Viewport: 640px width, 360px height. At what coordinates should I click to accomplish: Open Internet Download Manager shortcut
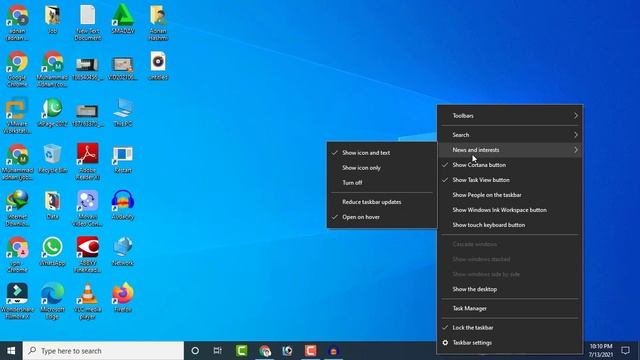pos(17,208)
